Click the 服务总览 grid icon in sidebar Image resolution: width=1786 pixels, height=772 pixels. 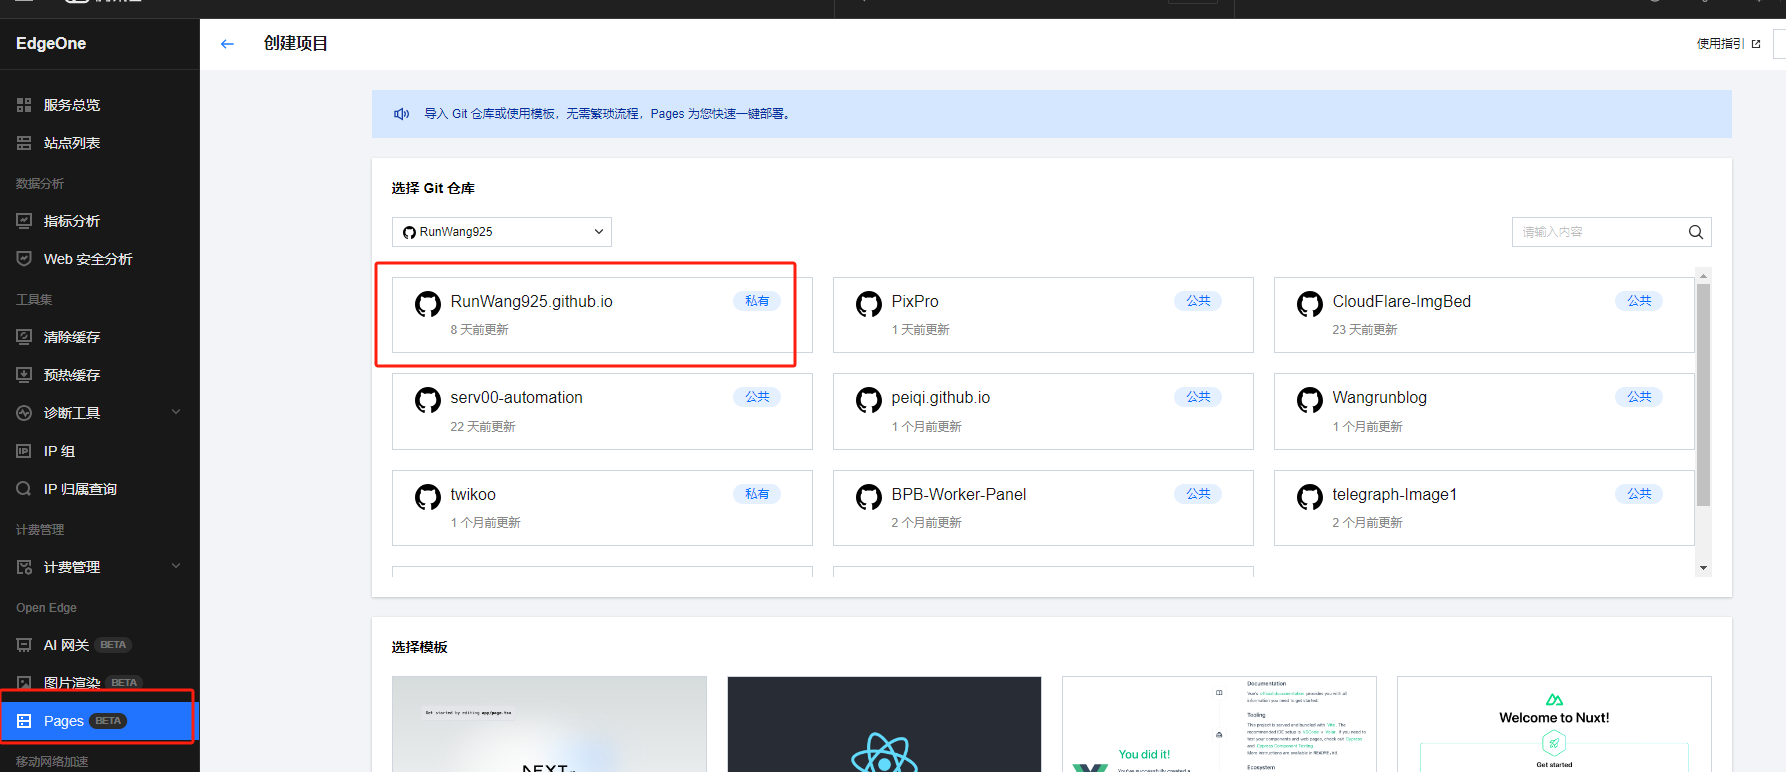24,105
